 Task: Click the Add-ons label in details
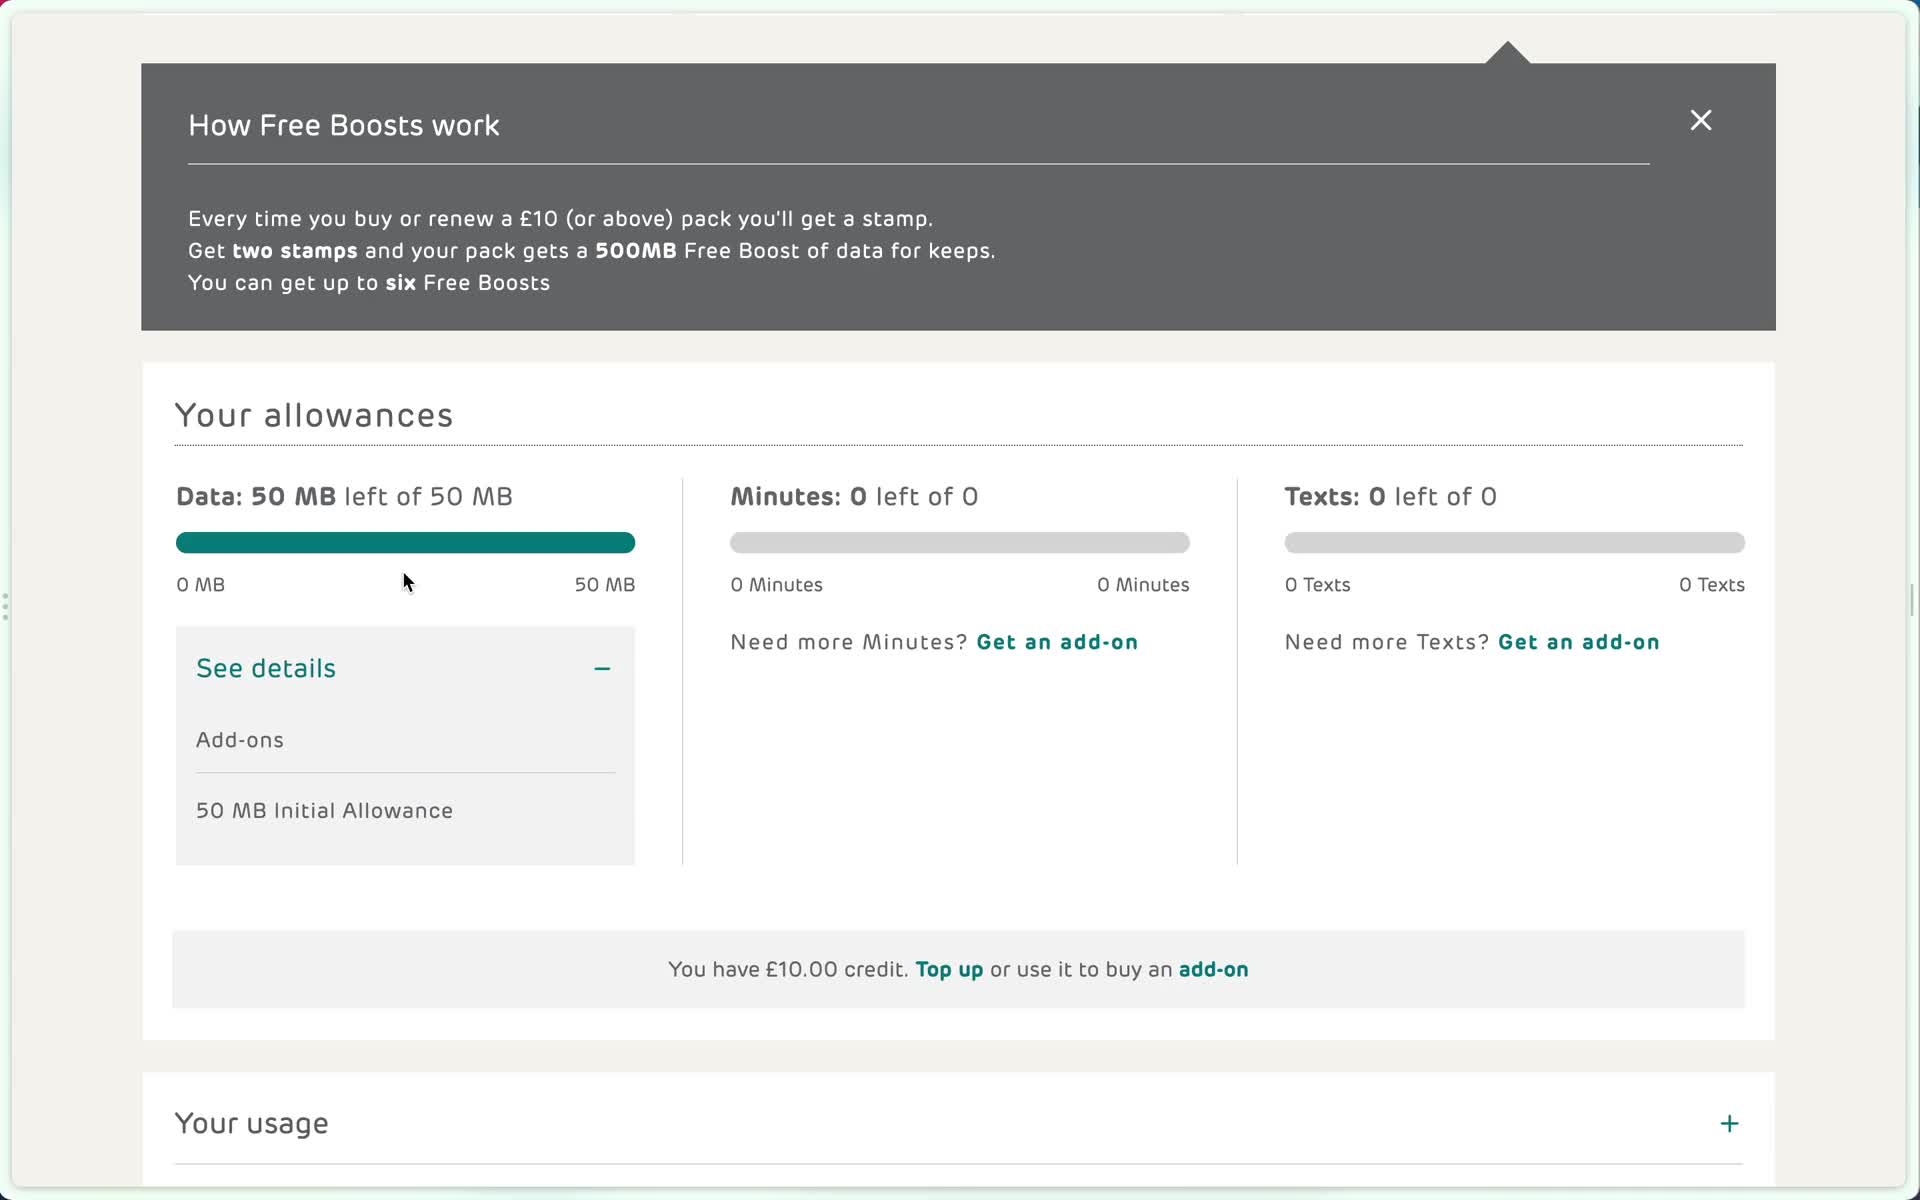tap(240, 740)
